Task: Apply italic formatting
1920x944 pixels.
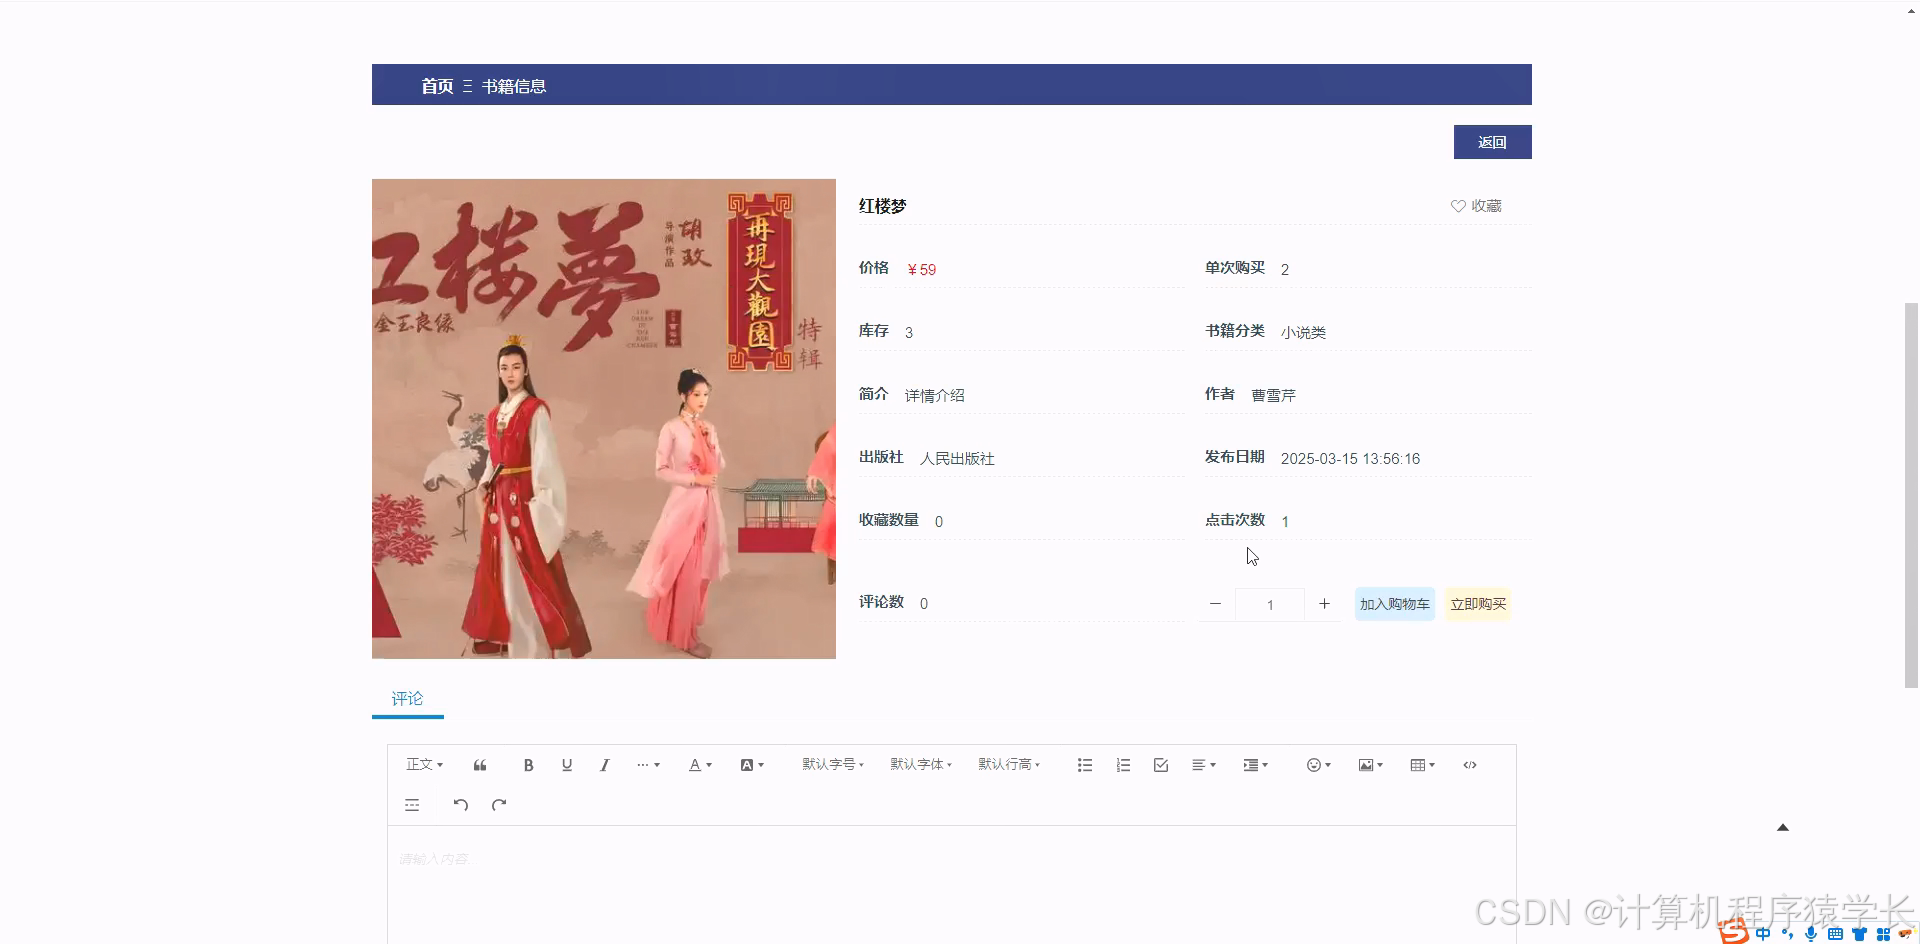Action: click(604, 764)
